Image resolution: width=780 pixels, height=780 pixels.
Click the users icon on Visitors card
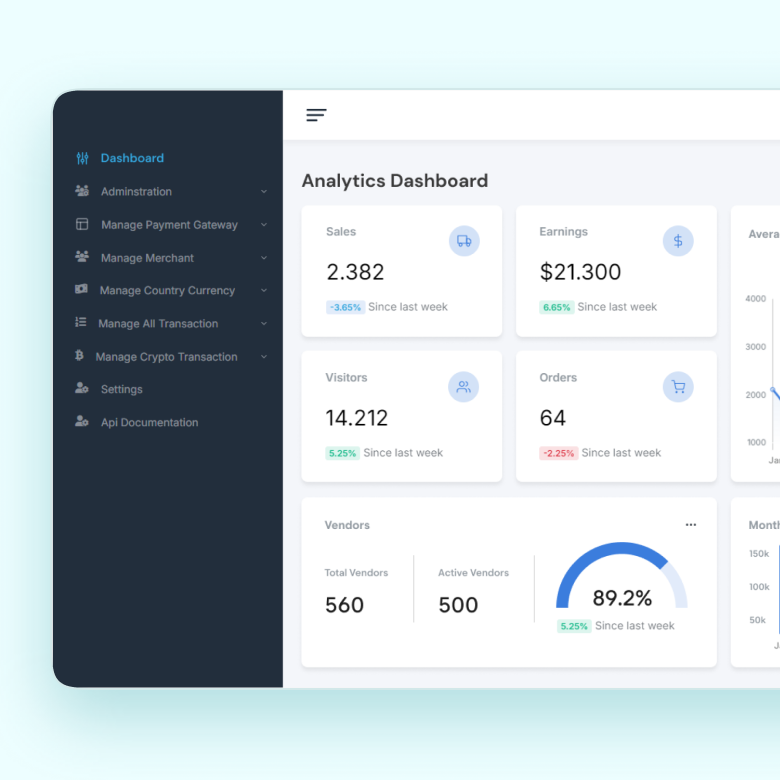[x=464, y=387]
